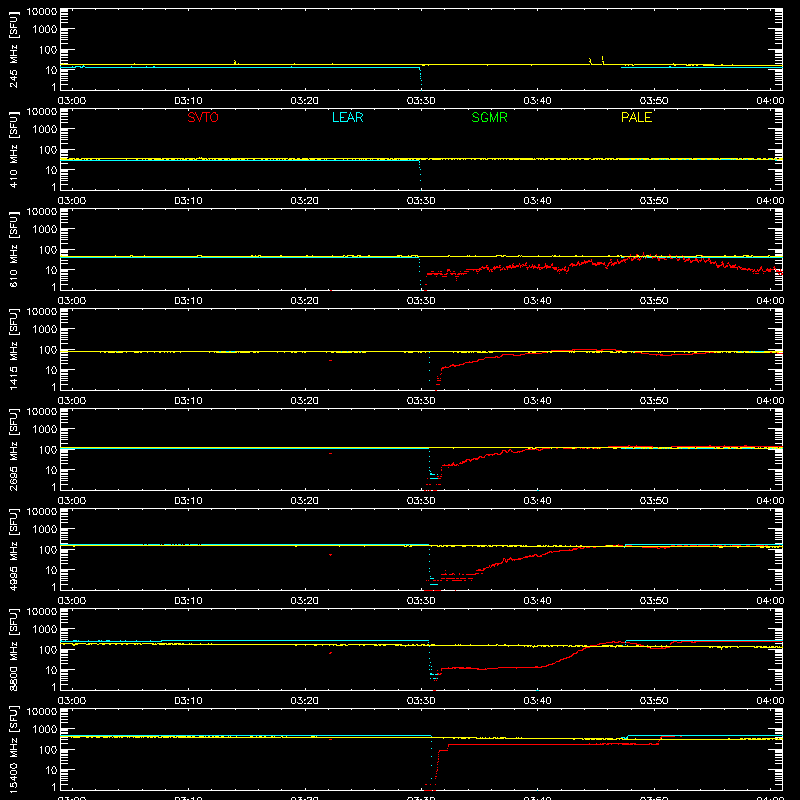Click 03:00 label under the 245 MHz plot
800x800 pixels.
[71, 101]
